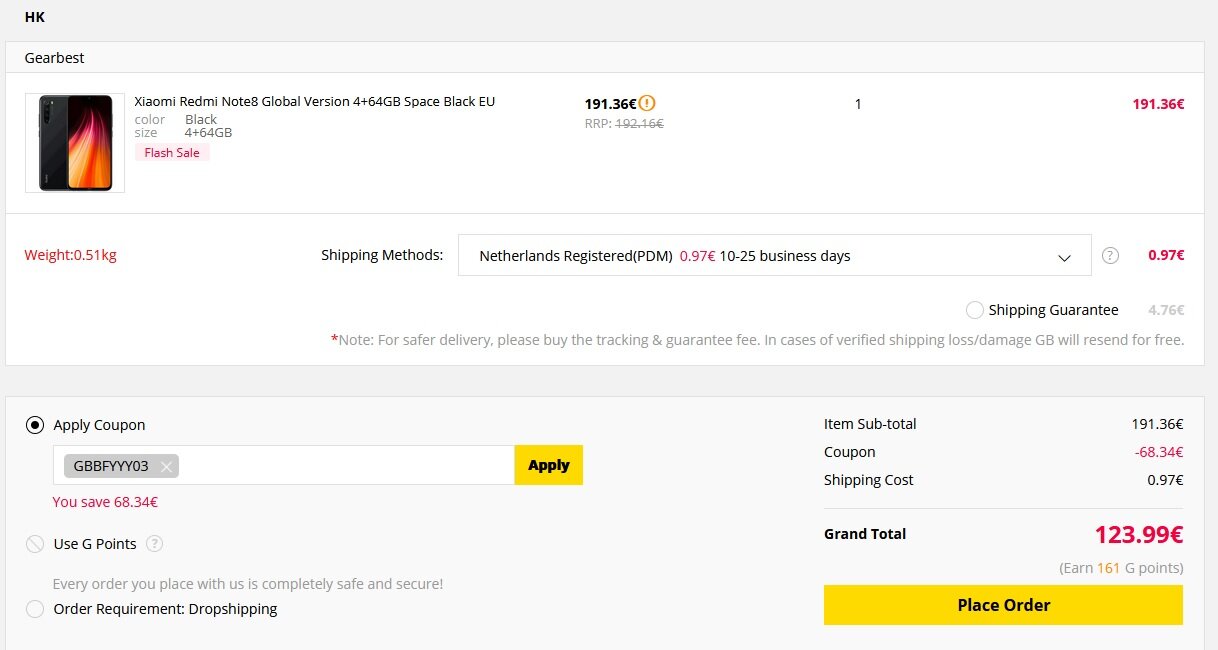
Task: Click the Flash Sale tag
Action: click(x=172, y=153)
